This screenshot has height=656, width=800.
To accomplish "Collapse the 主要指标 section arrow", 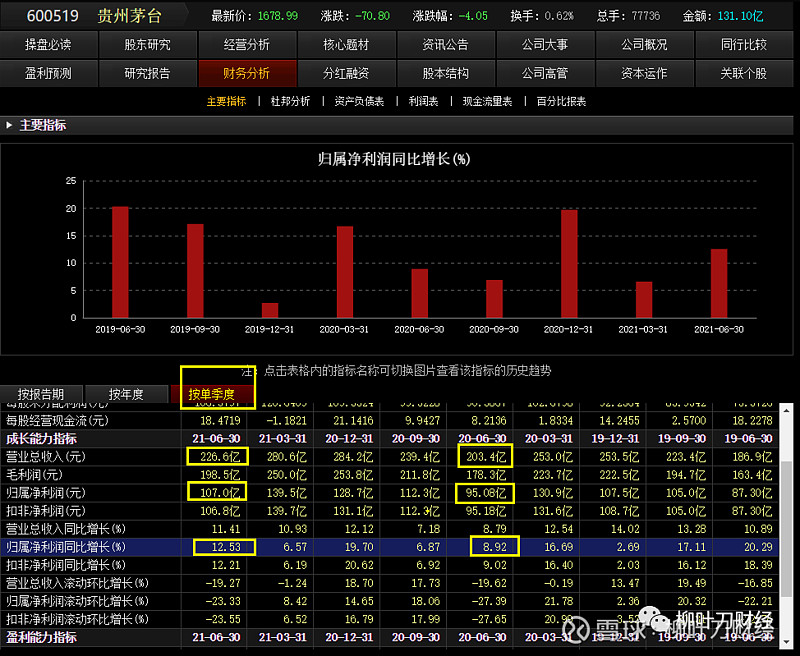I will pyautogui.click(x=9, y=125).
